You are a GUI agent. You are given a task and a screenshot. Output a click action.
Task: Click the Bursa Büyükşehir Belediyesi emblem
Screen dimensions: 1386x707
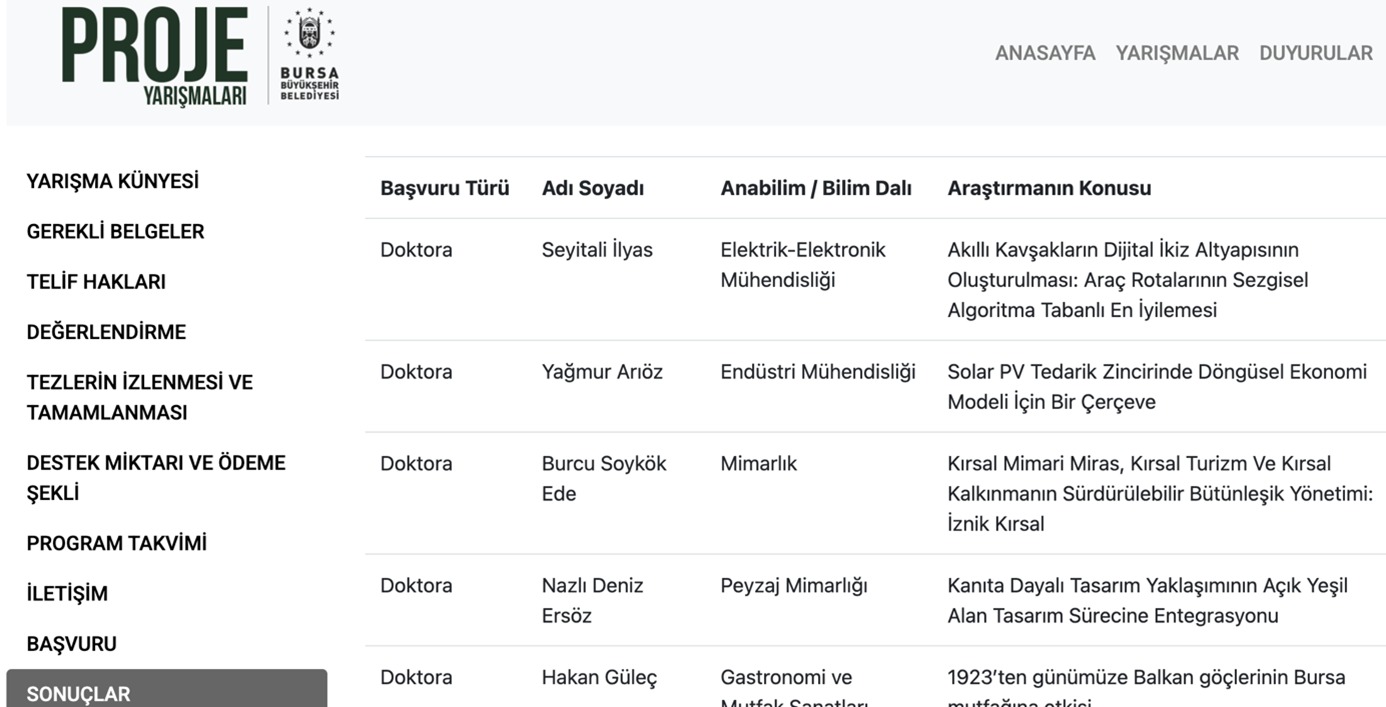point(309,56)
